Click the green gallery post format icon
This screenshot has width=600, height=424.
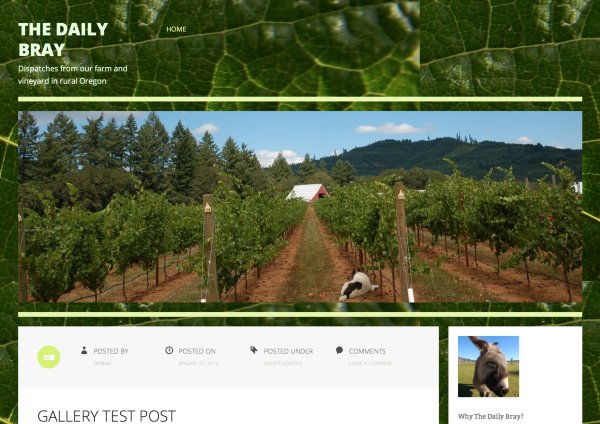[49, 357]
